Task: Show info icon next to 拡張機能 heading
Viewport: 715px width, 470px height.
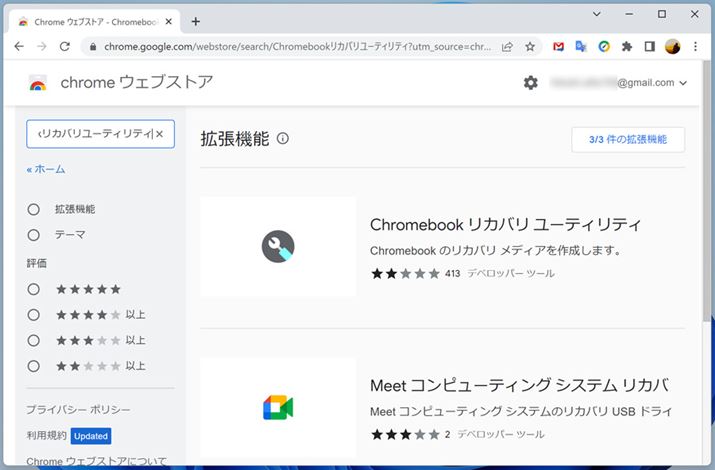Action: click(283, 139)
